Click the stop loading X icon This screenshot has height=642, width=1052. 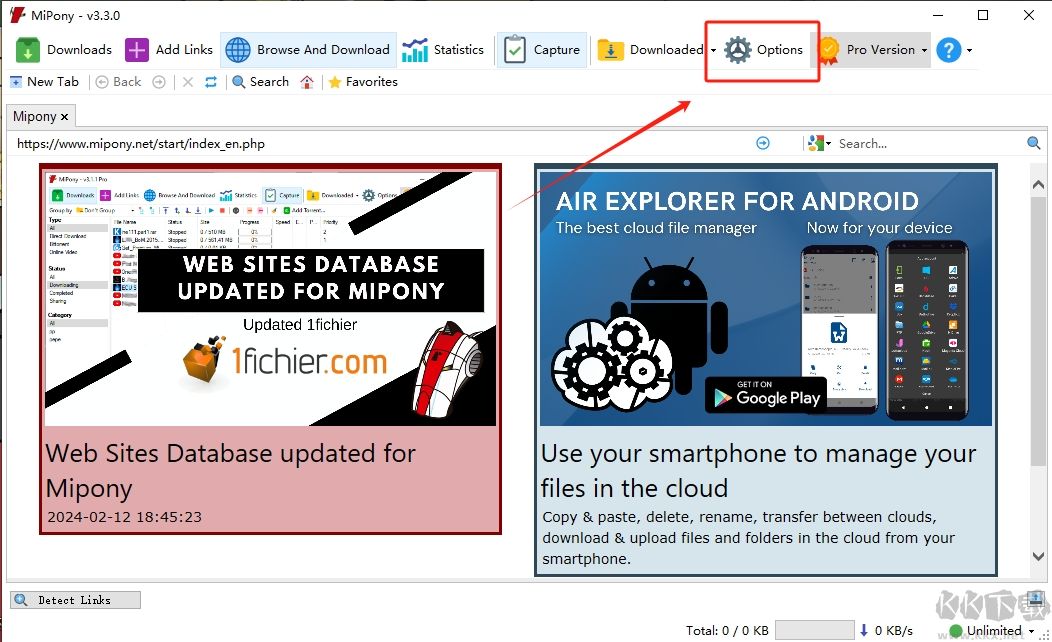[x=188, y=82]
